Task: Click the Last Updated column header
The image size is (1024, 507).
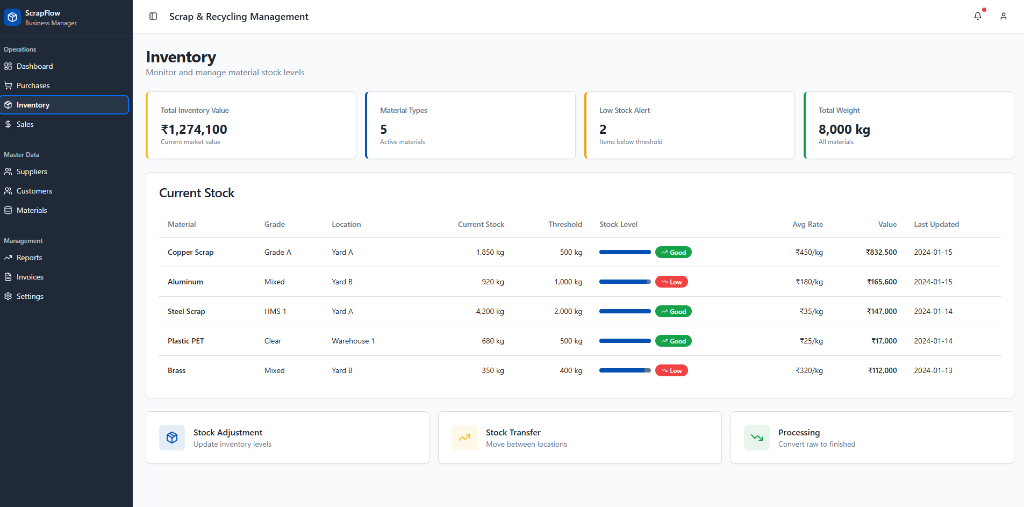Action: (936, 224)
